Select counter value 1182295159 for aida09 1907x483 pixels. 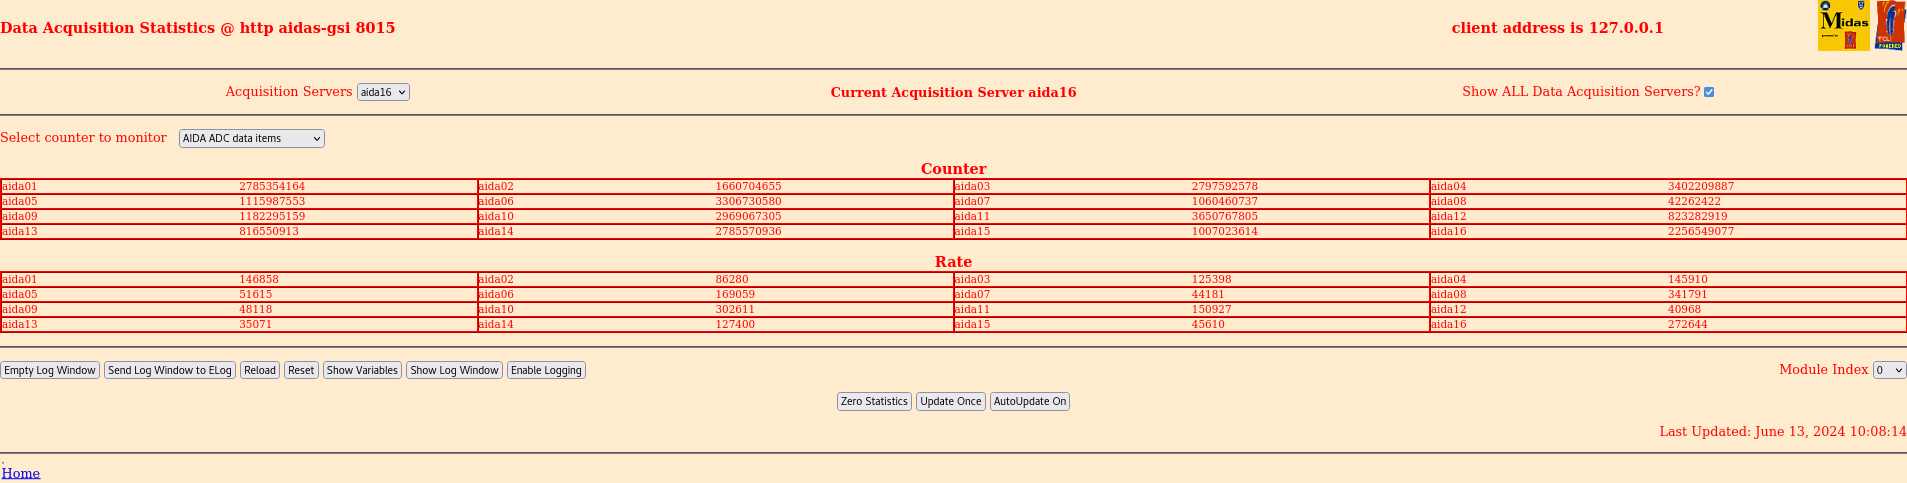tap(272, 217)
